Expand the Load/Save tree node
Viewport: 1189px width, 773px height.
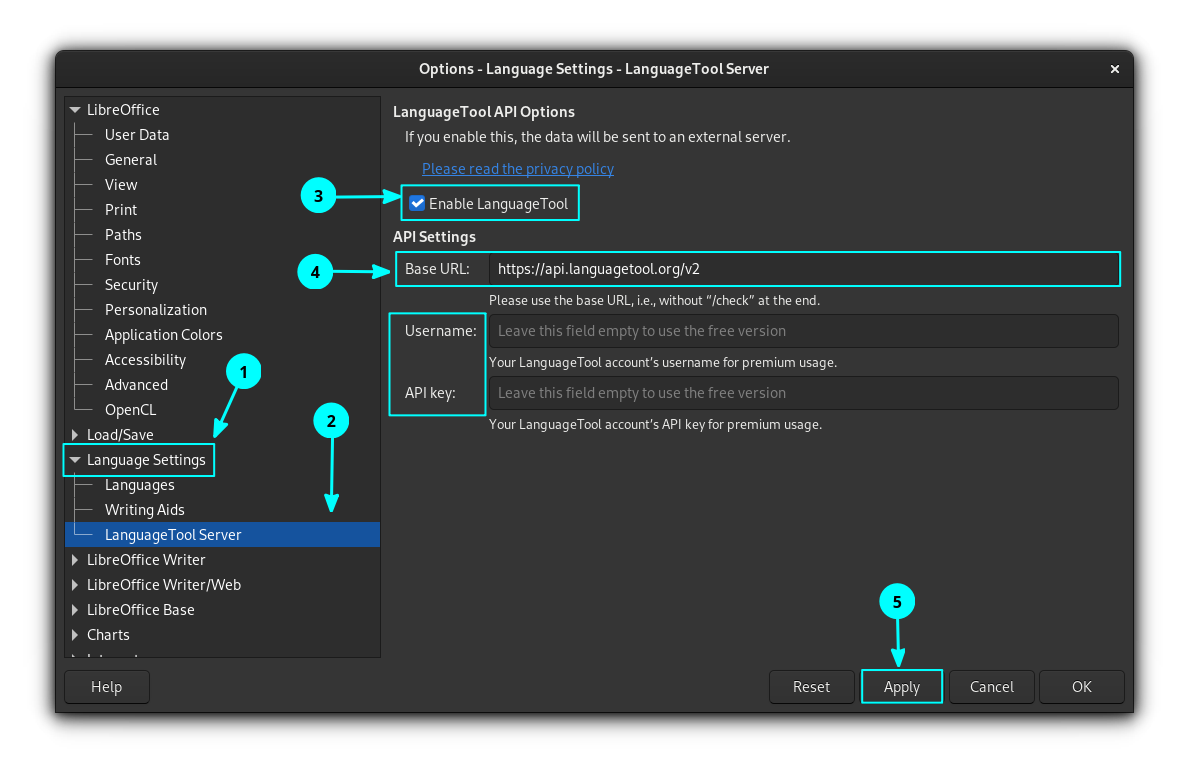pyautogui.click(x=75, y=435)
